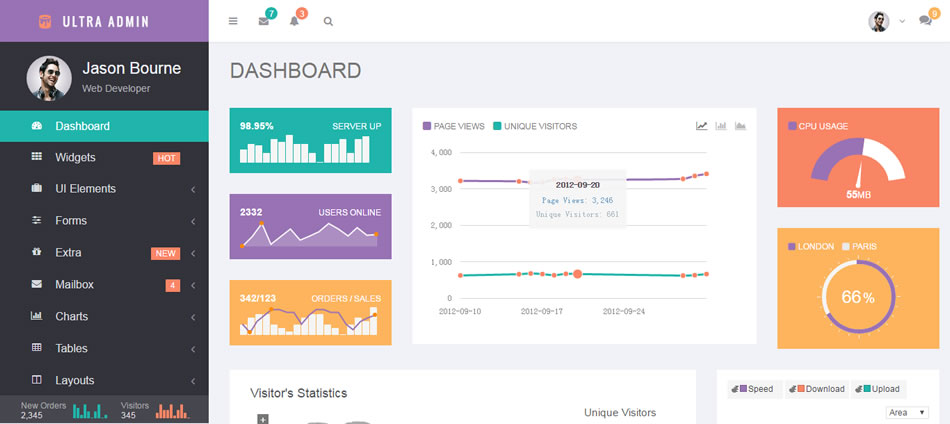Click the Jason Bourne name link
The width and height of the screenshot is (950, 424).
tap(131, 68)
